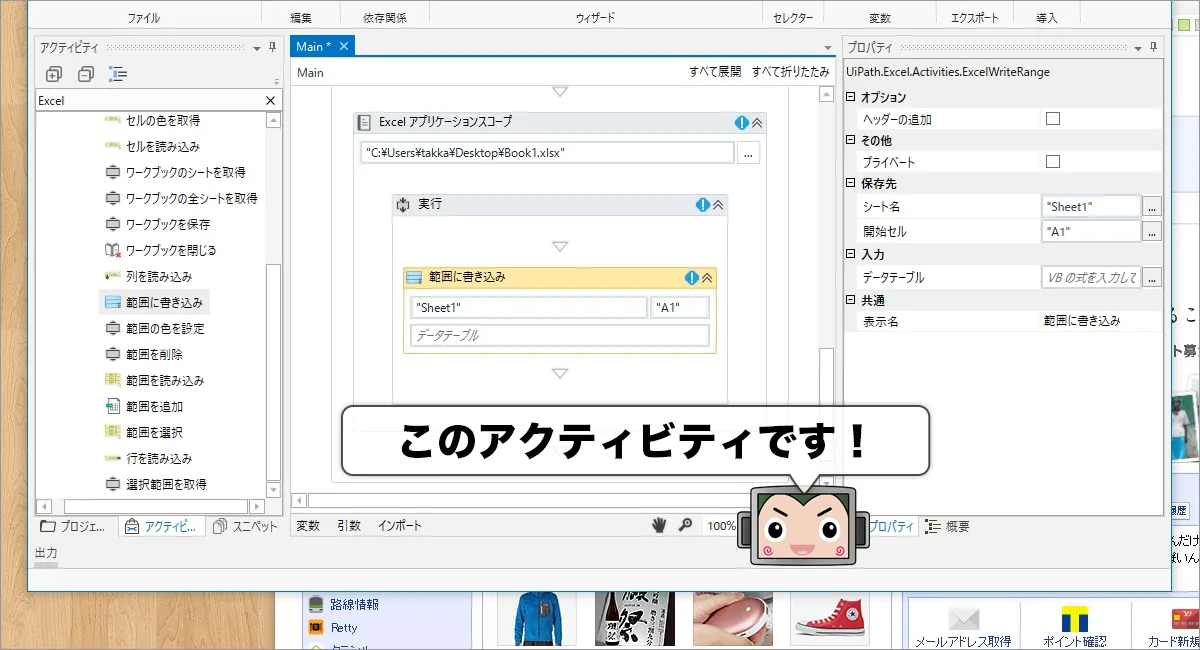Switch to アクティビティ panel tab

(161, 526)
